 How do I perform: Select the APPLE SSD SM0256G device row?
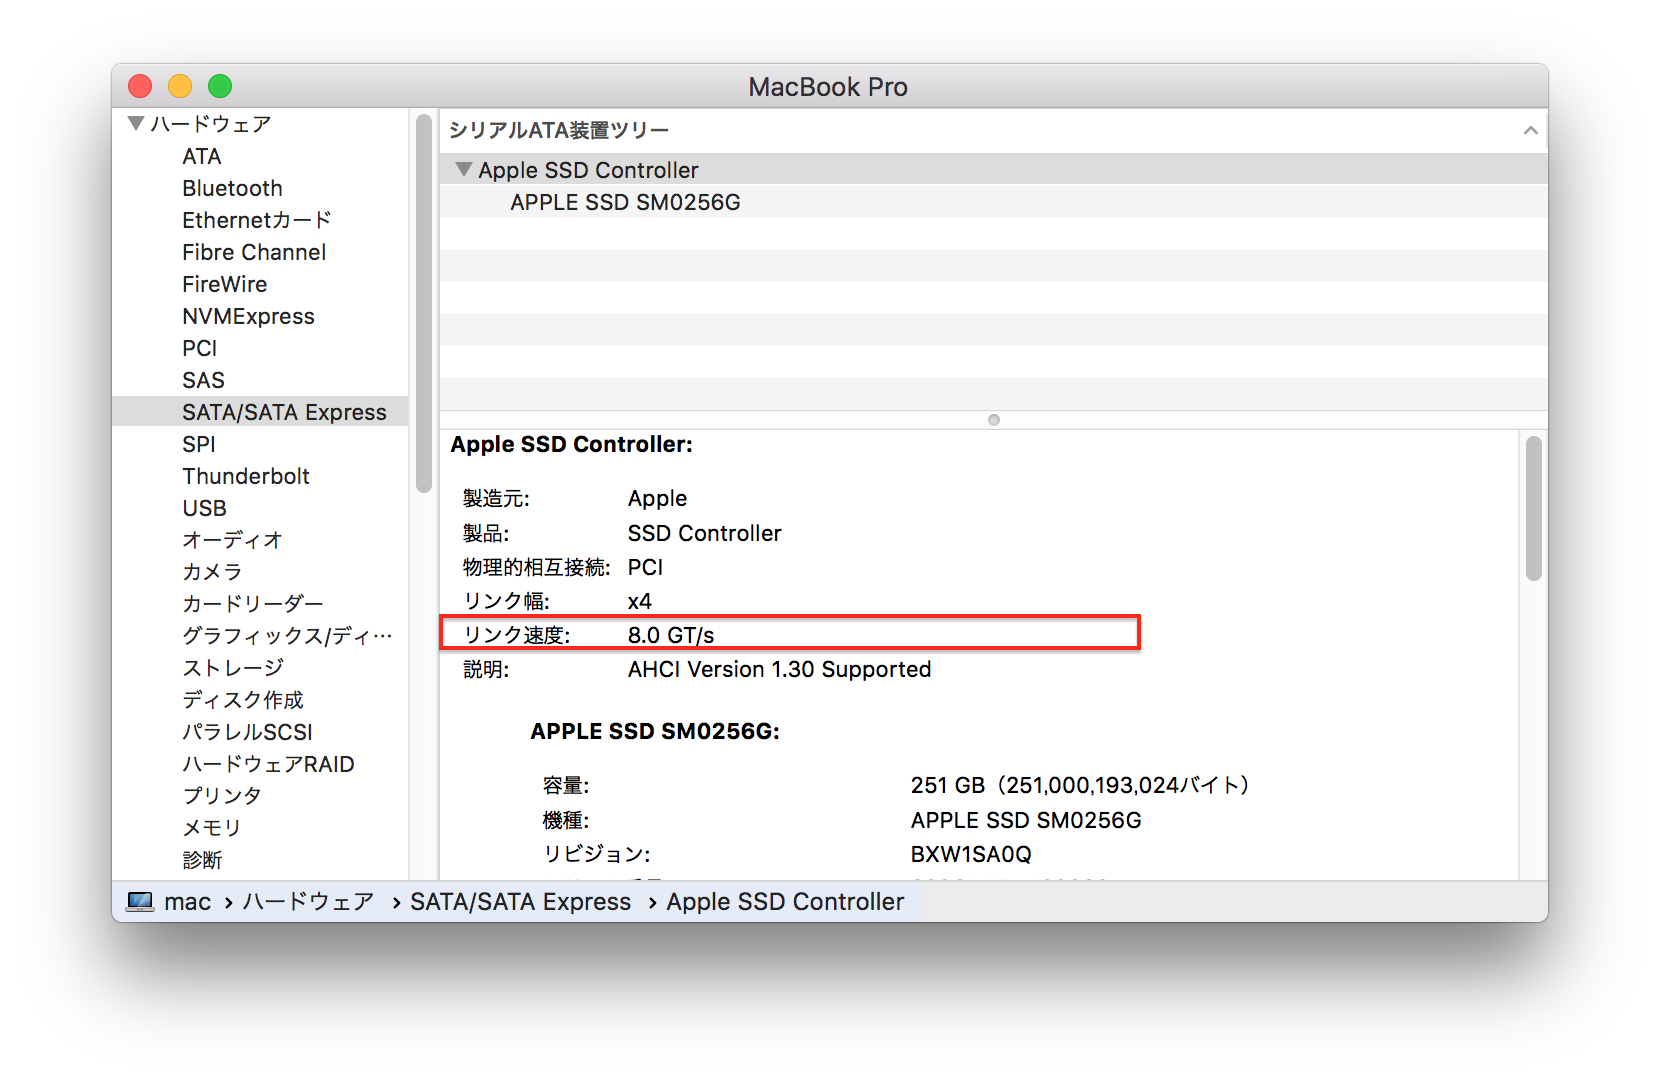[993, 202]
